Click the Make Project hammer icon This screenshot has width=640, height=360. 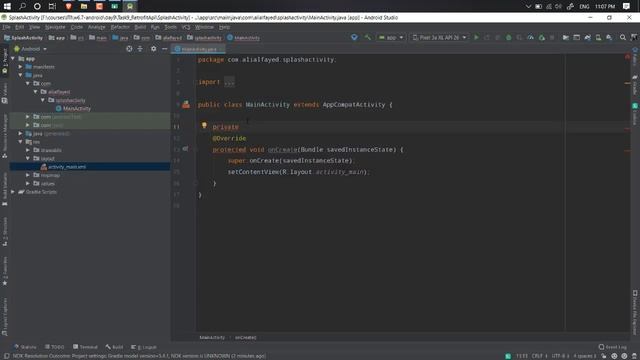(x=368, y=37)
